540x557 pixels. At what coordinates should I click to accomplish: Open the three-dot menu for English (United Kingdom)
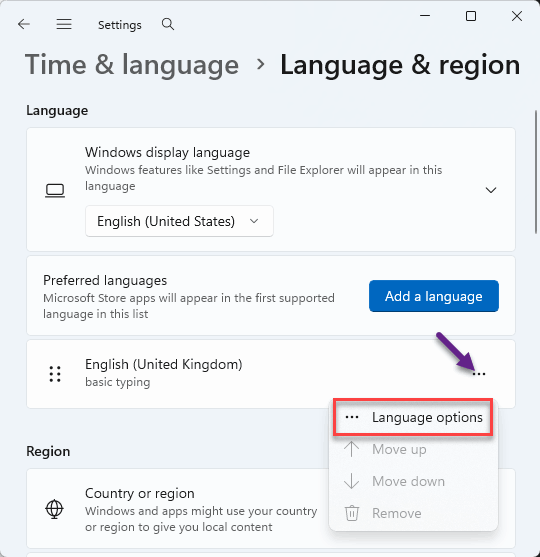coord(479,374)
